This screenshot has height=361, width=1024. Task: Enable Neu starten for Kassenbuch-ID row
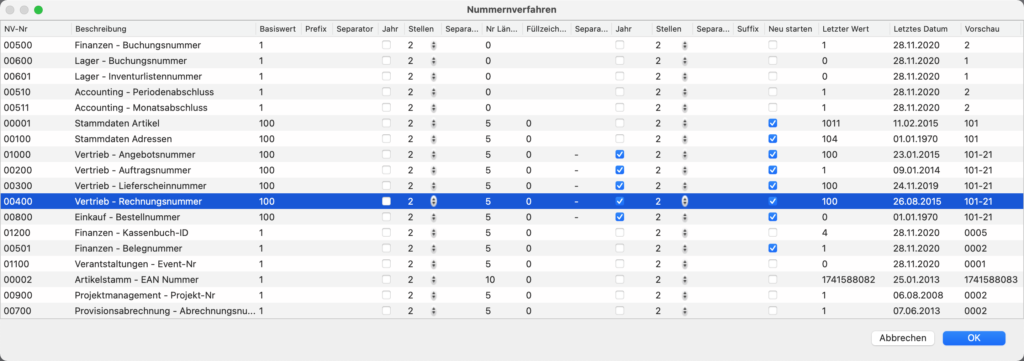773,233
